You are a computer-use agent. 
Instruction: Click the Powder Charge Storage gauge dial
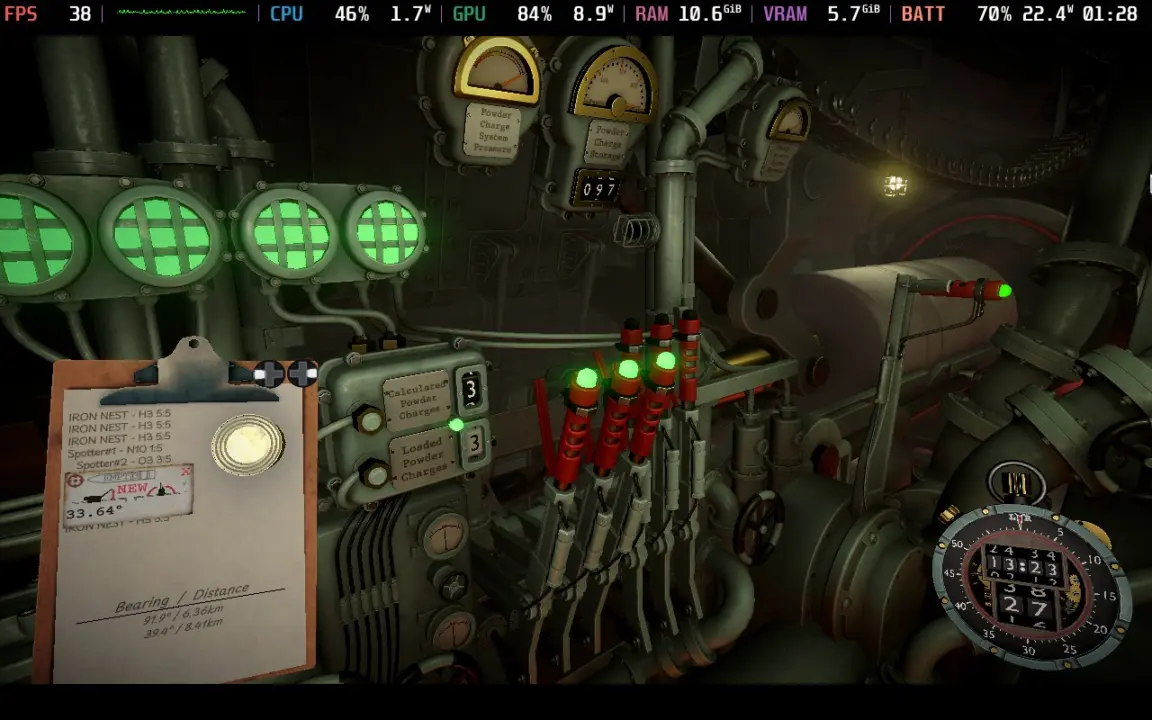[614, 84]
